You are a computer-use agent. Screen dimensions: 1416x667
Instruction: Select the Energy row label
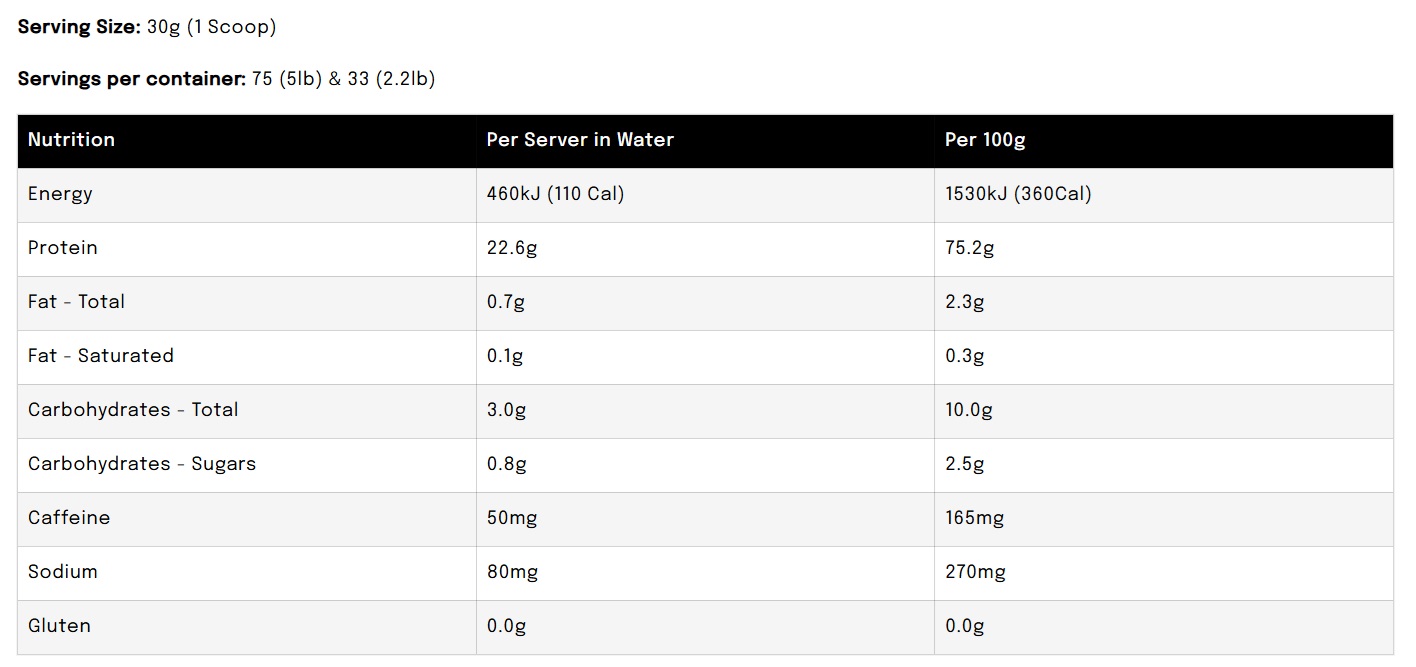60,194
